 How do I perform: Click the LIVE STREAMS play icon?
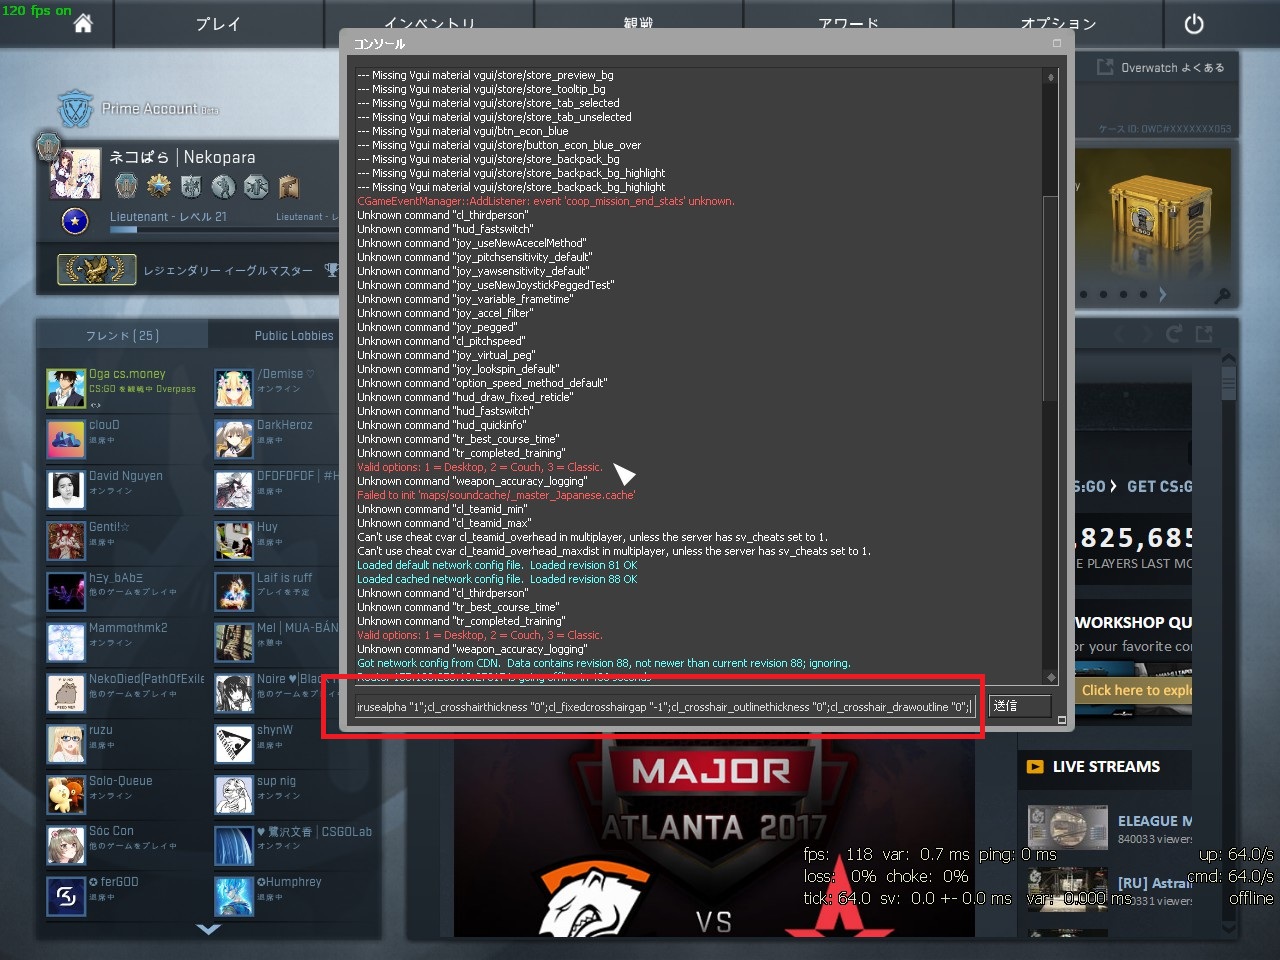coord(1035,767)
